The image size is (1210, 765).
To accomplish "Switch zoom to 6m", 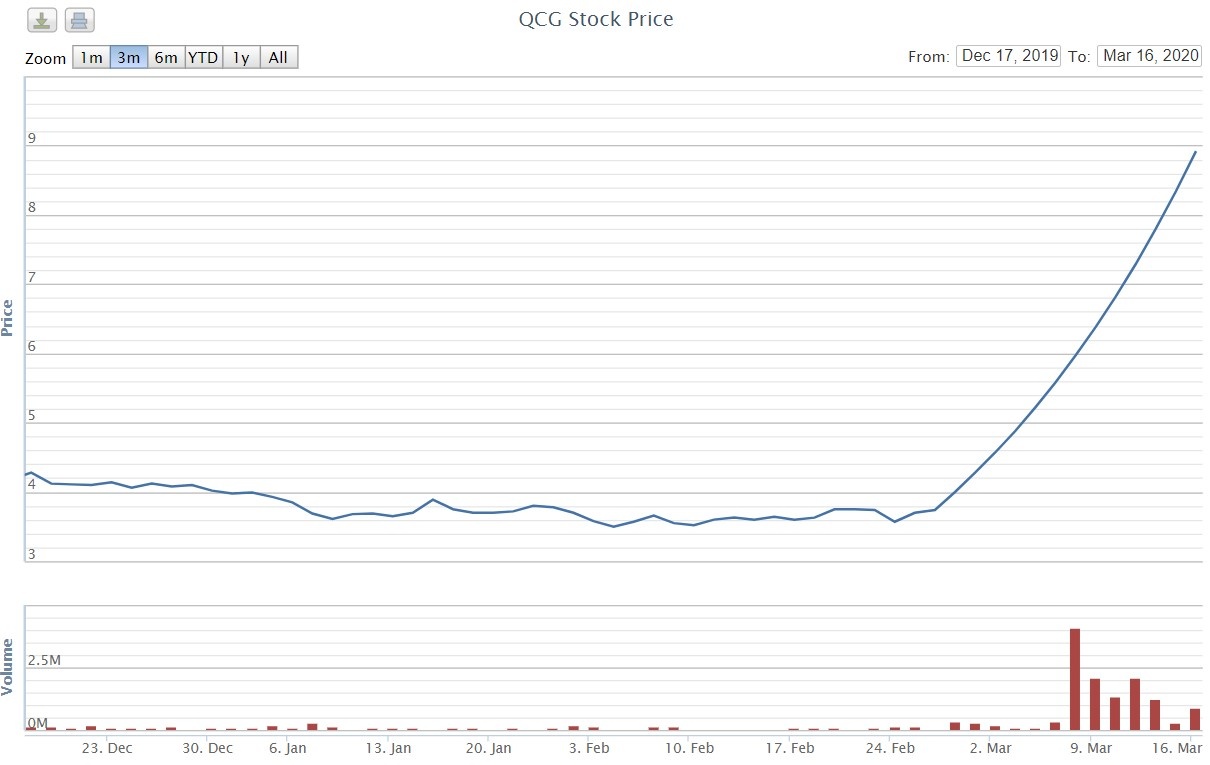I will pos(166,57).
